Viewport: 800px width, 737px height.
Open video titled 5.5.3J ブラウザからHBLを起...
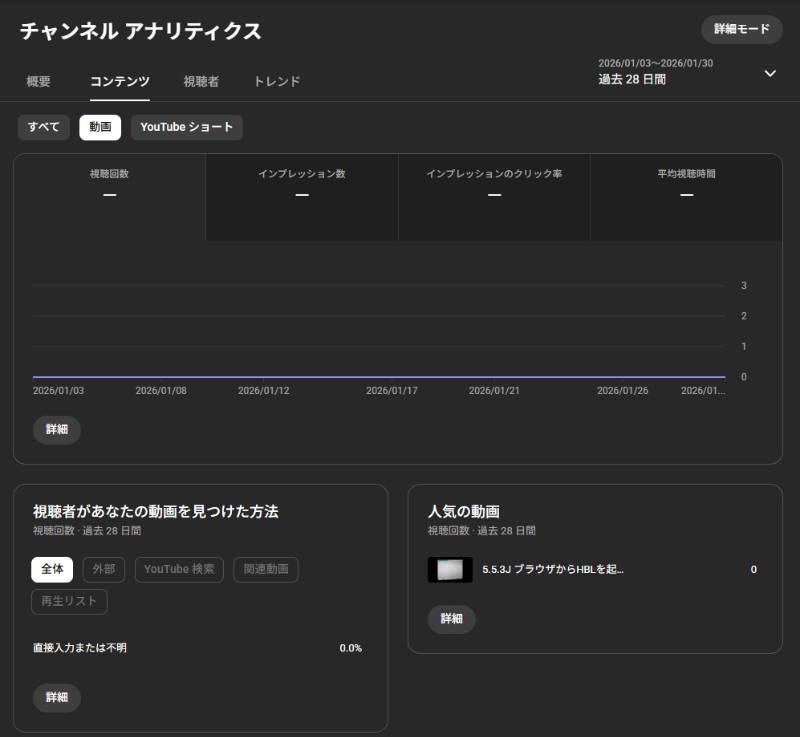tap(553, 569)
